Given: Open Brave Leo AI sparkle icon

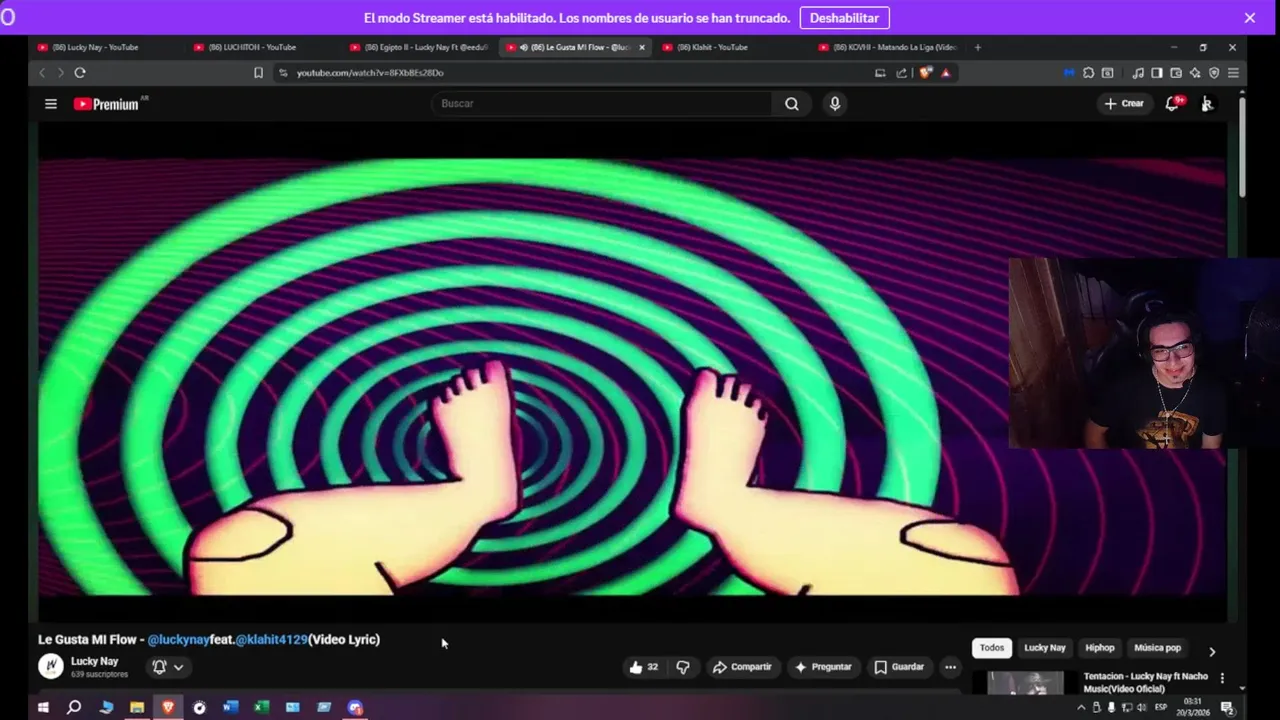Looking at the screenshot, I should click(x=1195, y=73).
